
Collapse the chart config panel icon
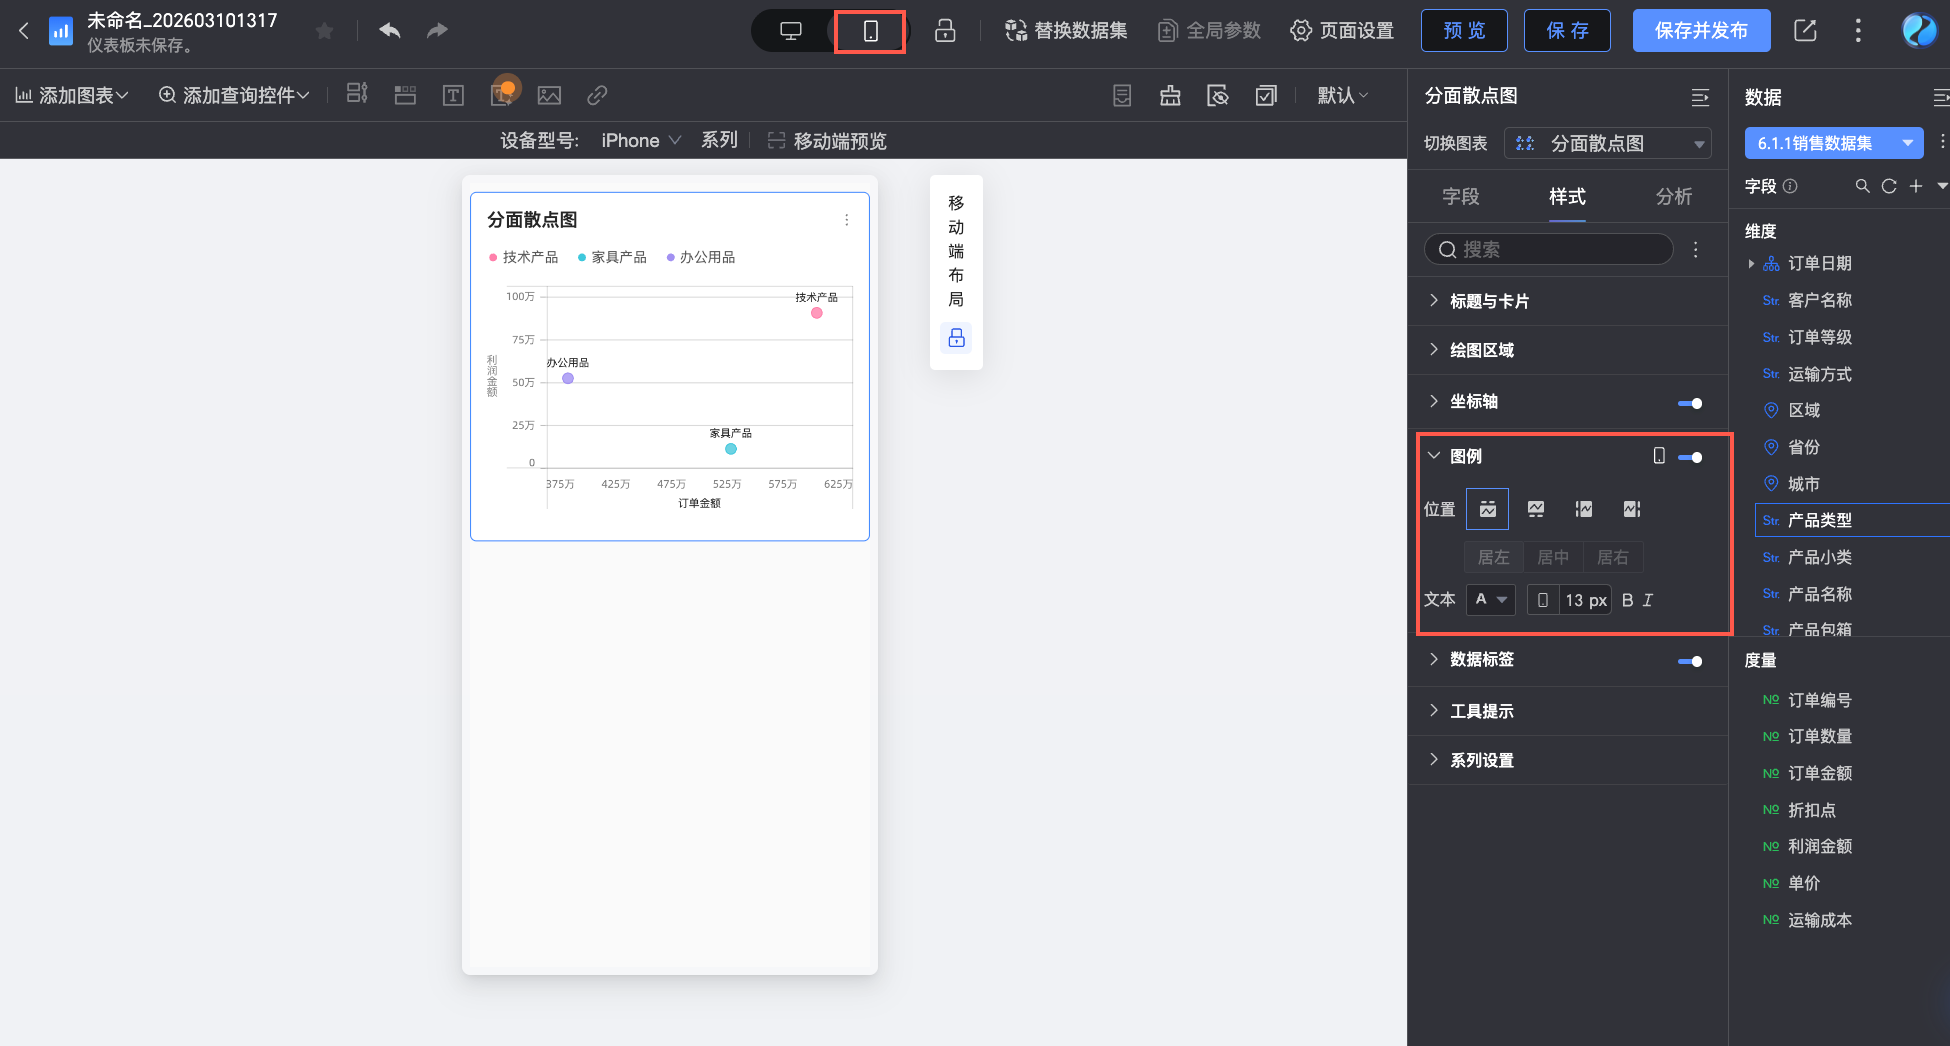(x=1700, y=97)
